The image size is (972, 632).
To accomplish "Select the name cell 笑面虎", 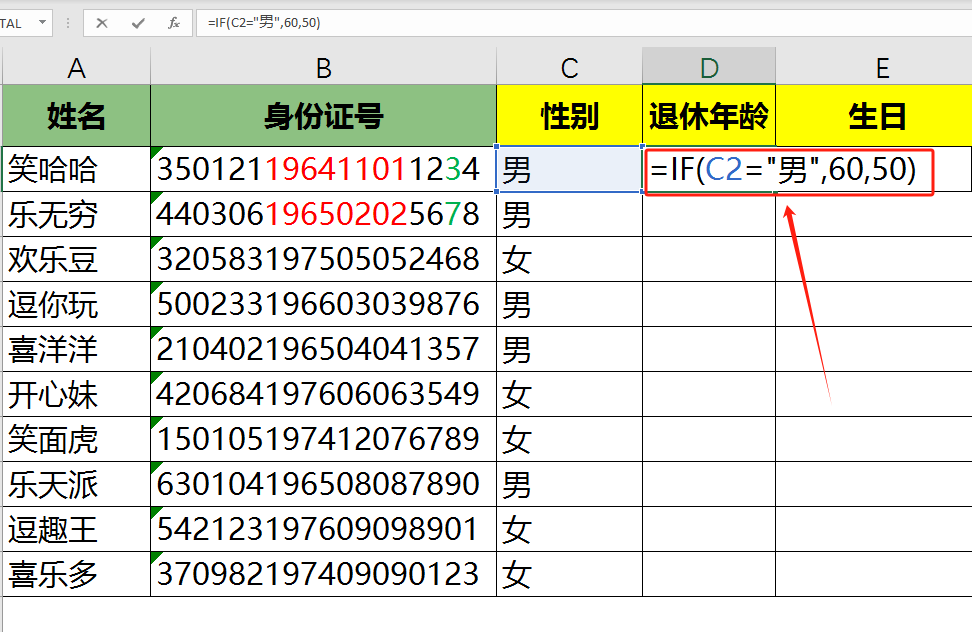I will click(76, 439).
